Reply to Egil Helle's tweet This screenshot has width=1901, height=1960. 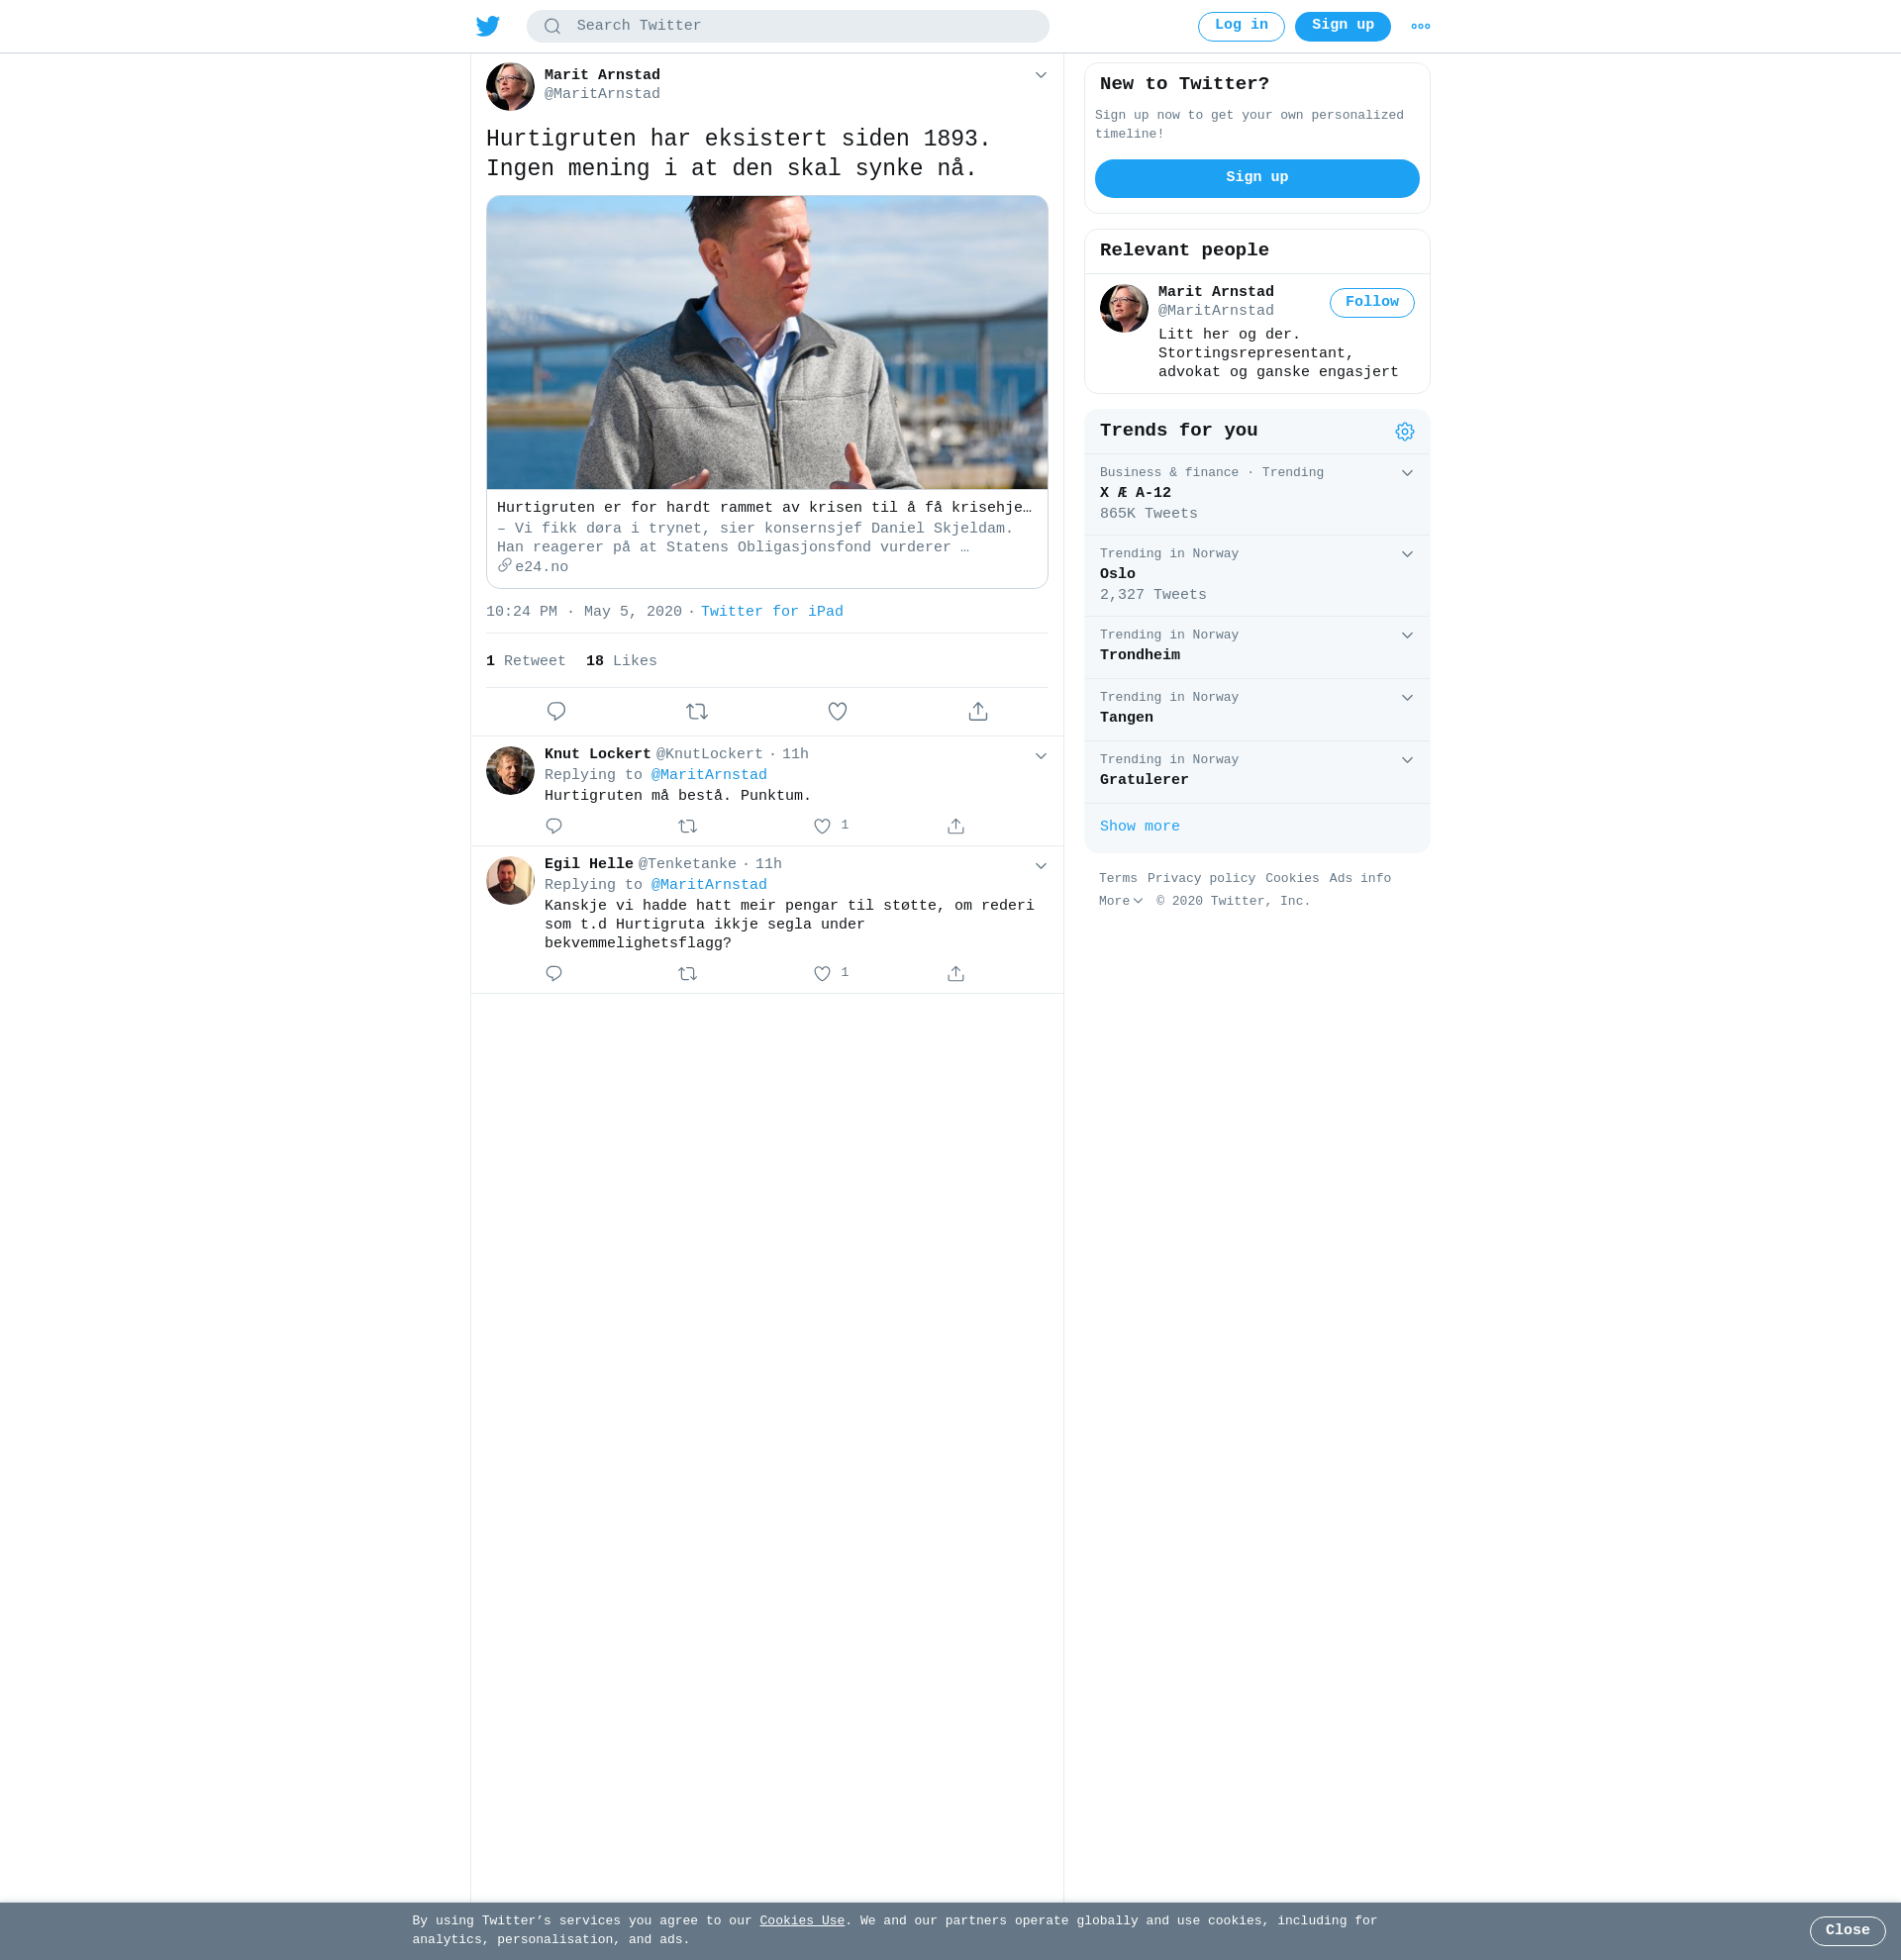[554, 974]
